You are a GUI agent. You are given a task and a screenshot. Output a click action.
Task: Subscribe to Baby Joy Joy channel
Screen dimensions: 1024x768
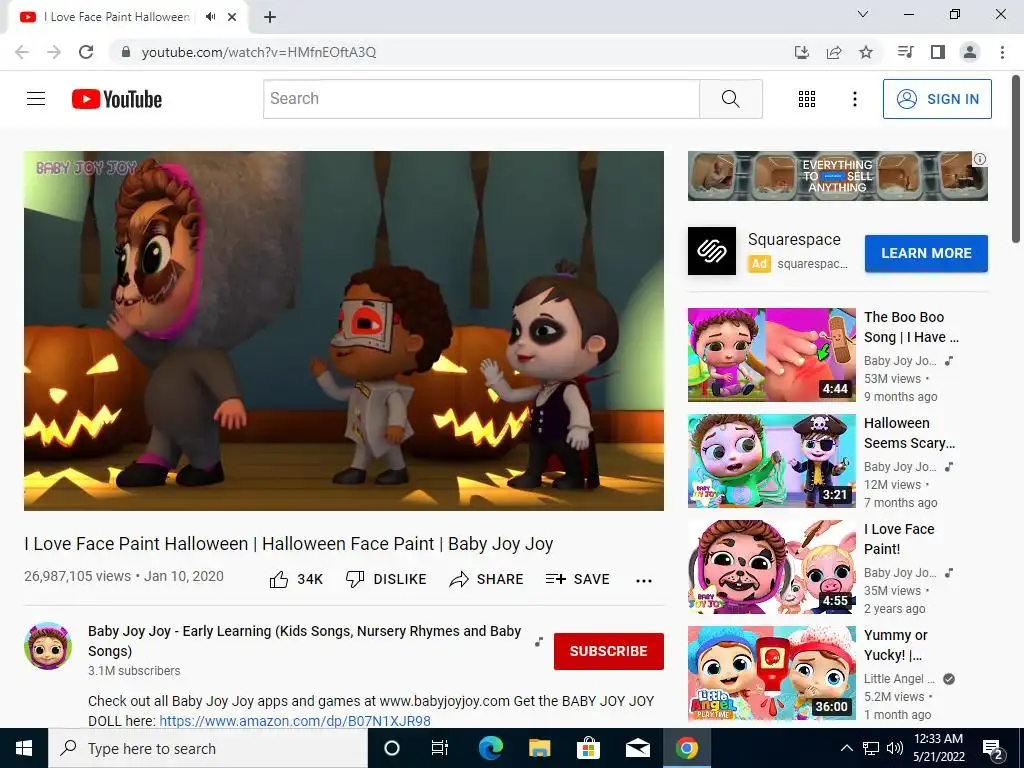click(609, 651)
